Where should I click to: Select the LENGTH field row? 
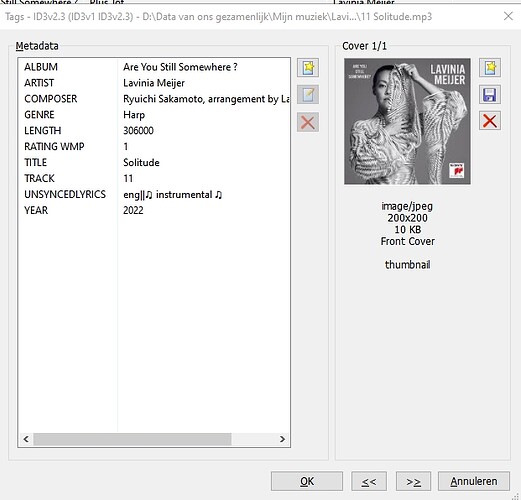click(x=154, y=131)
